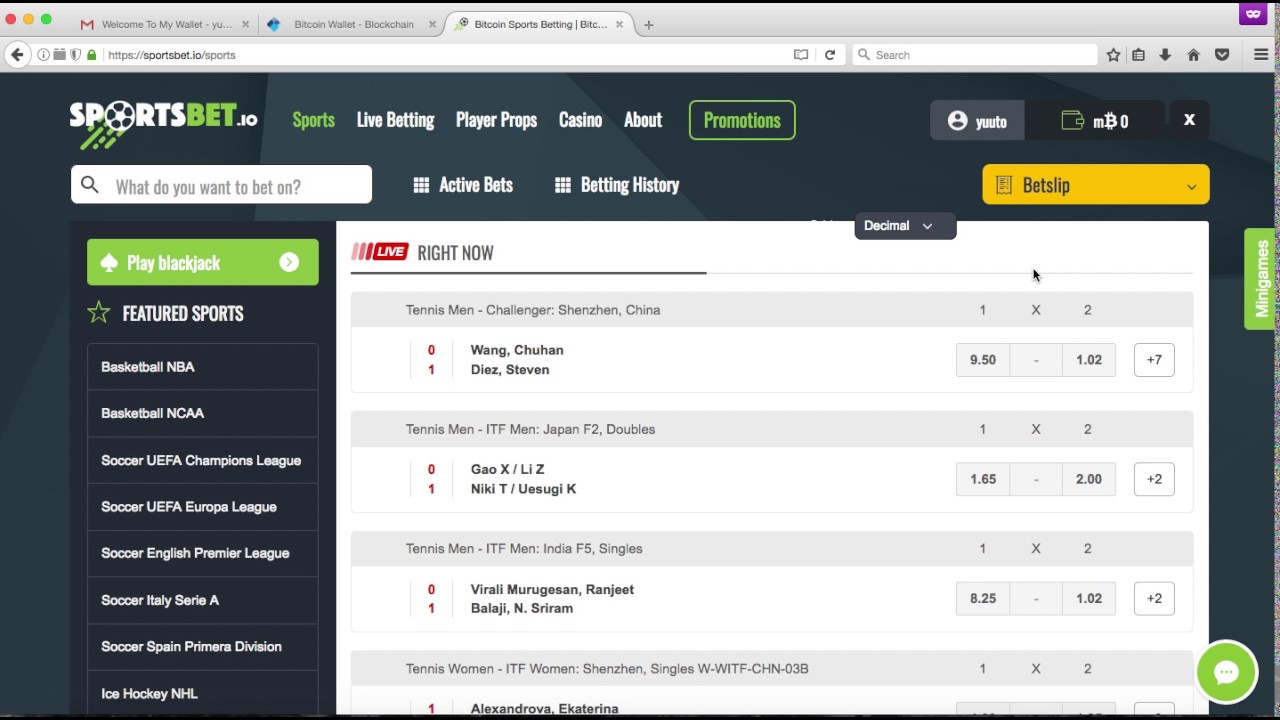Bet on Diez, Steven at 1.02
This screenshot has width=1280, height=720.
point(1089,360)
